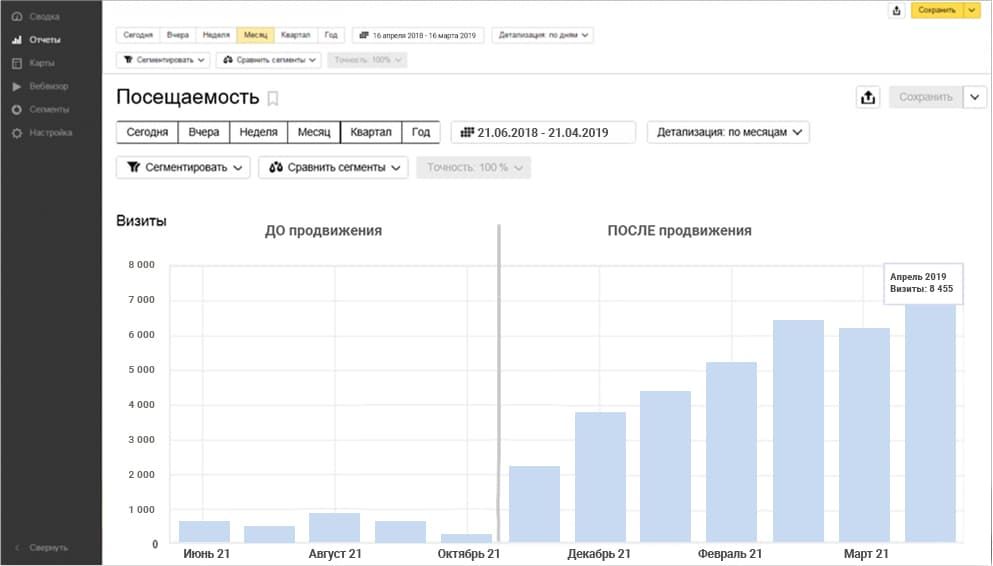Screen dimensions: 993x566
Task: Open the 16 апреля 2018 date range picker
Action: pyautogui.click(x=418, y=35)
